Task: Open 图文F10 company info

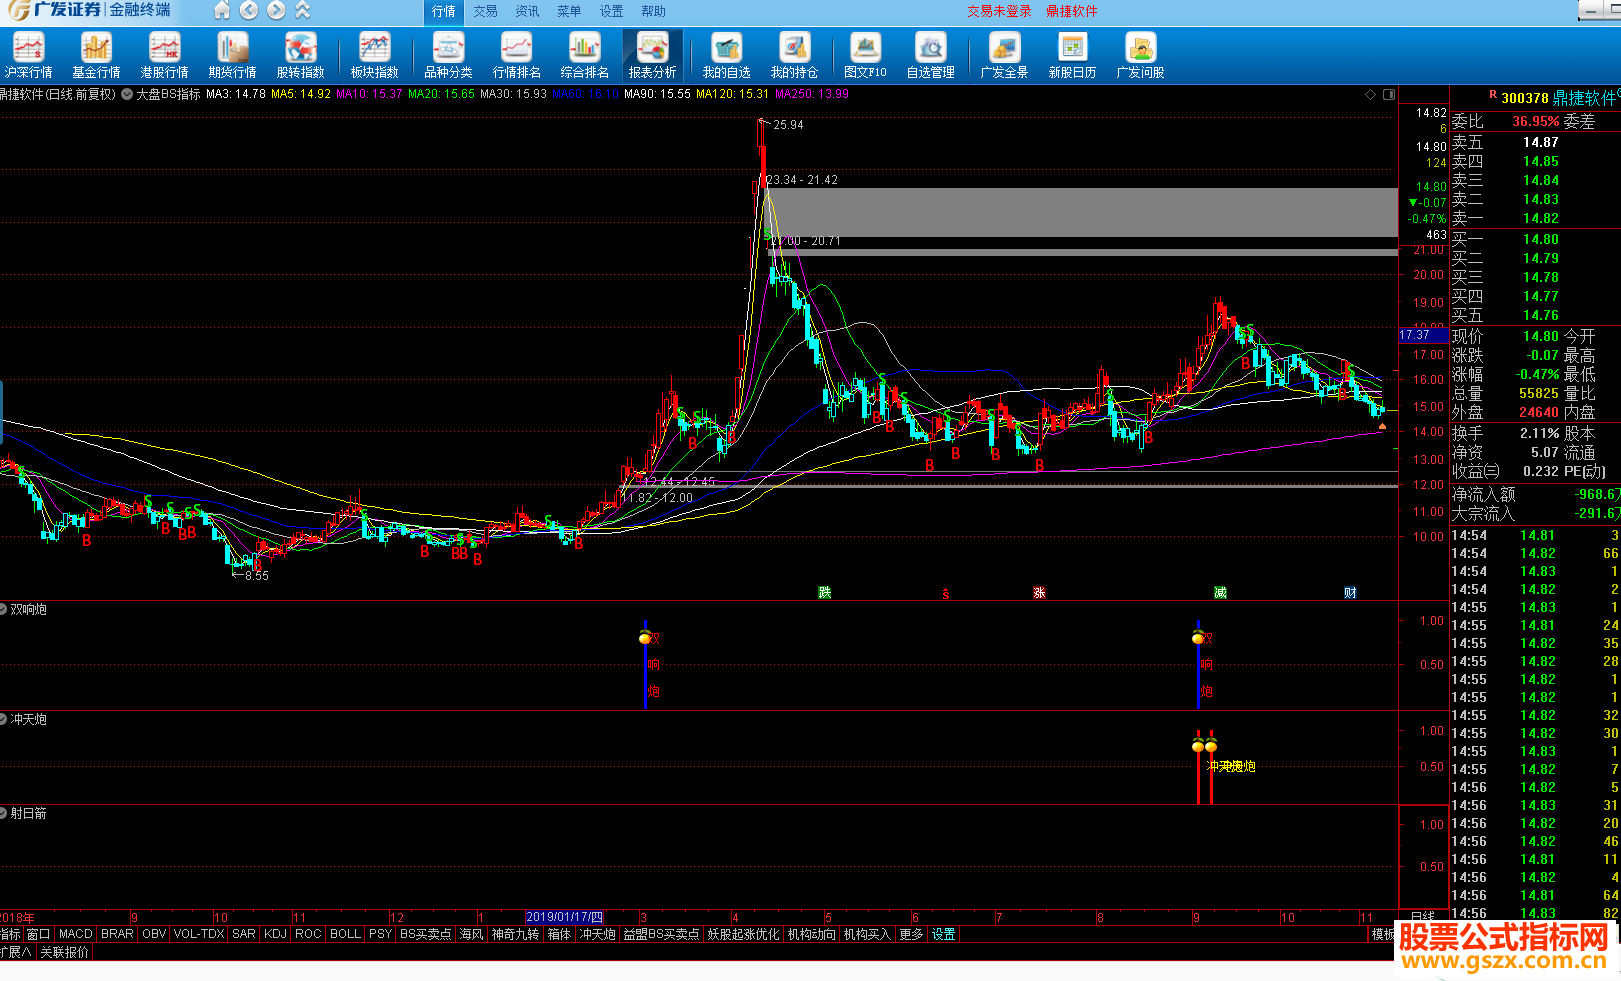Action: [865, 56]
